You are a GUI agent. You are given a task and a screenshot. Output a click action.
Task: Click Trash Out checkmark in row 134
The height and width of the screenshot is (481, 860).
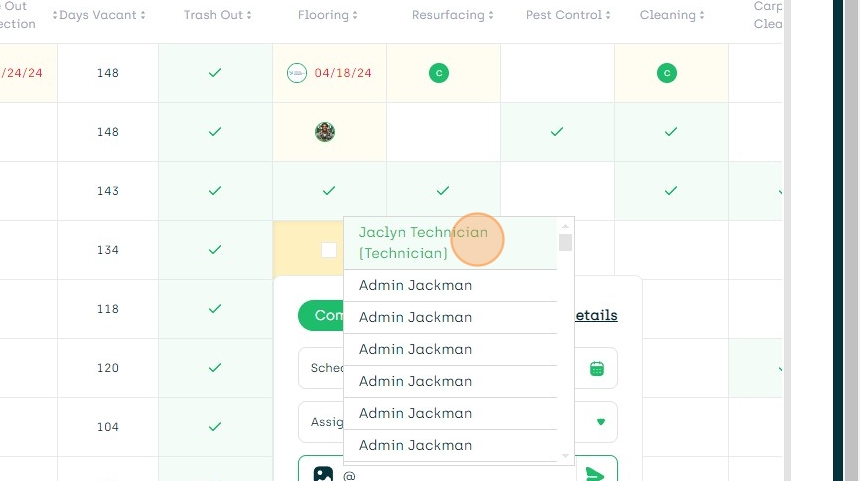pyautogui.click(x=215, y=250)
